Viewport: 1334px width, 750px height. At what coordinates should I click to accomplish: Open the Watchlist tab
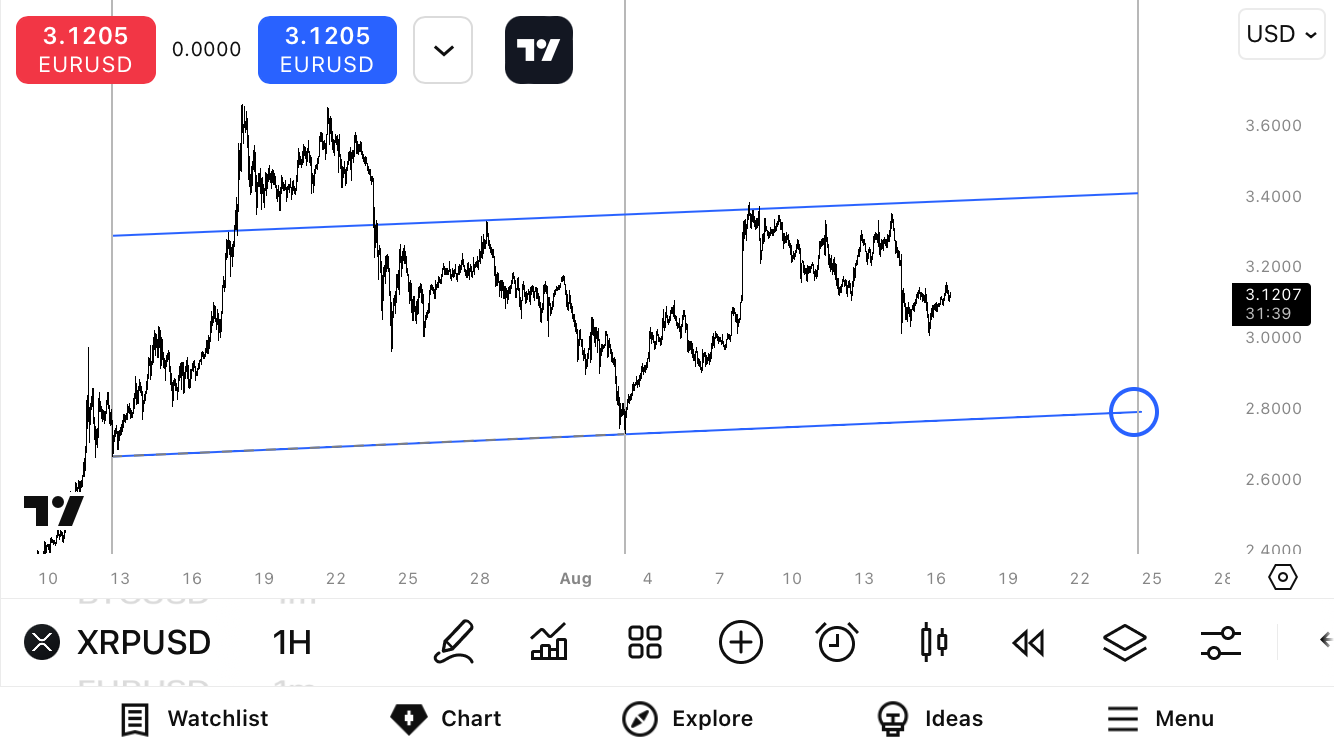coord(195,718)
